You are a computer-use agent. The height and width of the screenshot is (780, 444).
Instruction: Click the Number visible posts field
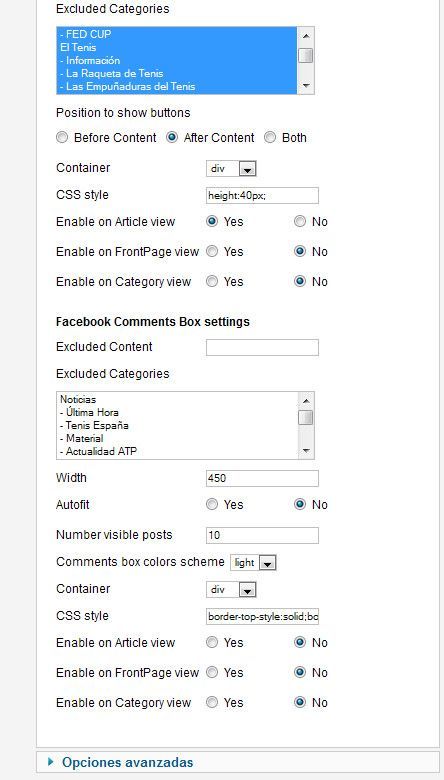[262, 535]
